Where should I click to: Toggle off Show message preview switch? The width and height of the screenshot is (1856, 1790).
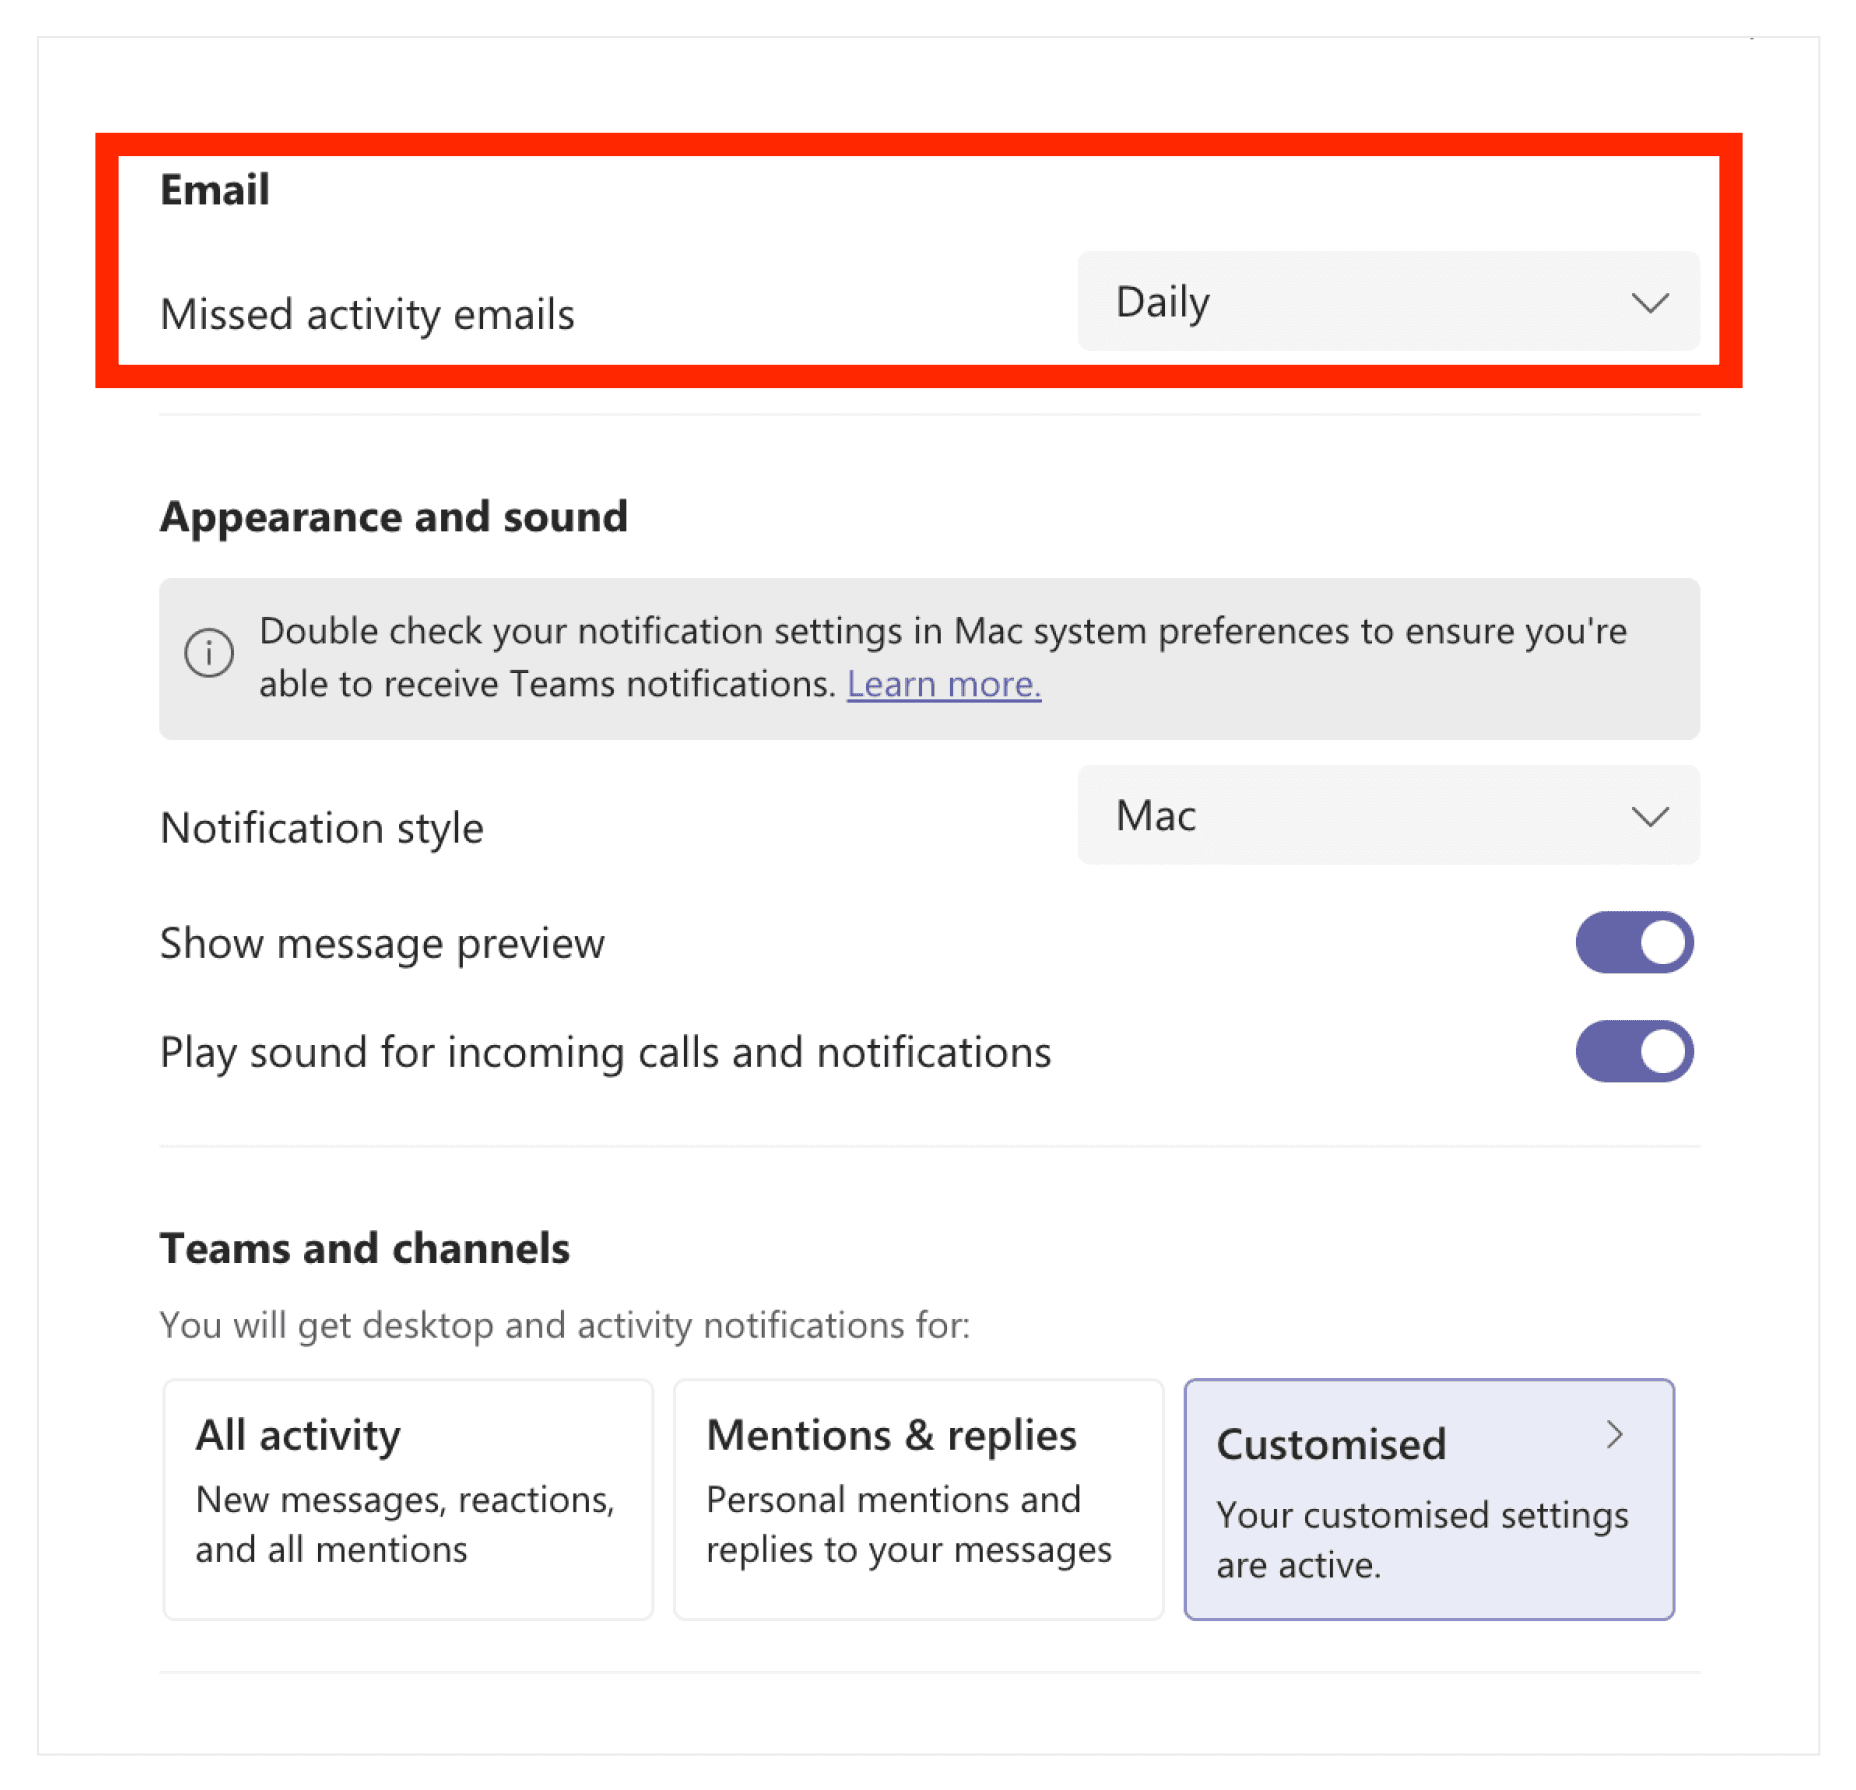[1633, 942]
